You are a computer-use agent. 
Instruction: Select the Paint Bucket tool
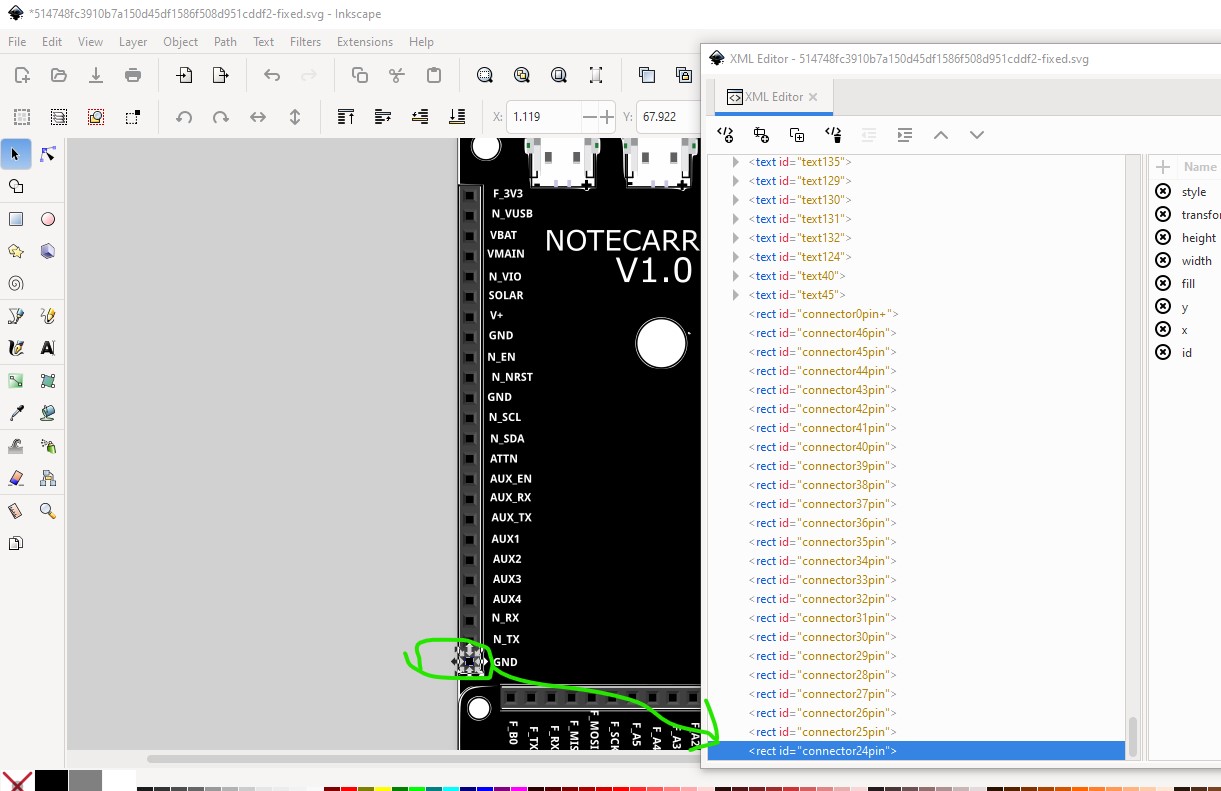tap(47, 413)
